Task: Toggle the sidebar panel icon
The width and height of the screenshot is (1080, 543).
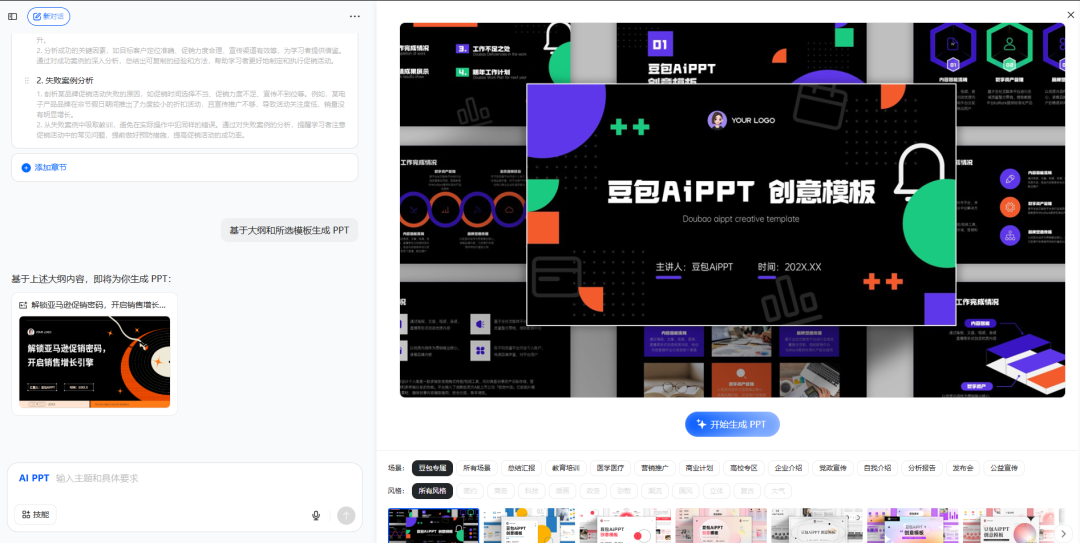Action: pyautogui.click(x=12, y=17)
